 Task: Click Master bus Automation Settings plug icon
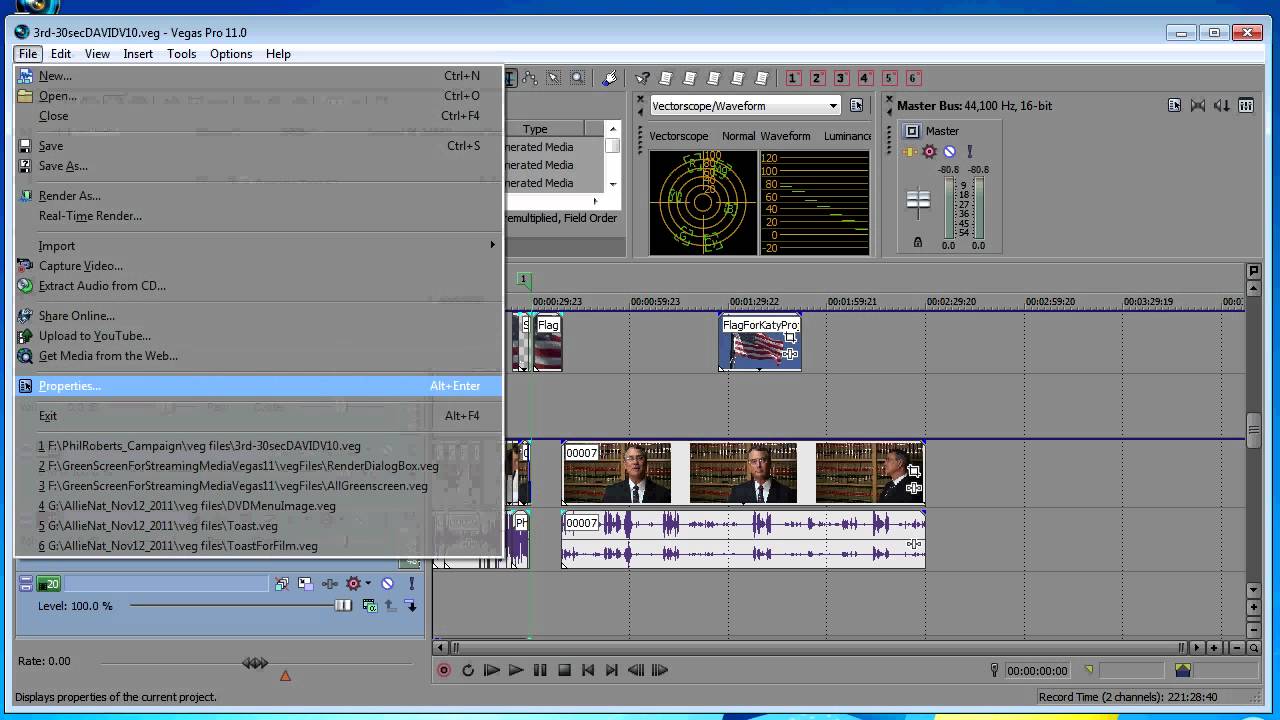(909, 152)
